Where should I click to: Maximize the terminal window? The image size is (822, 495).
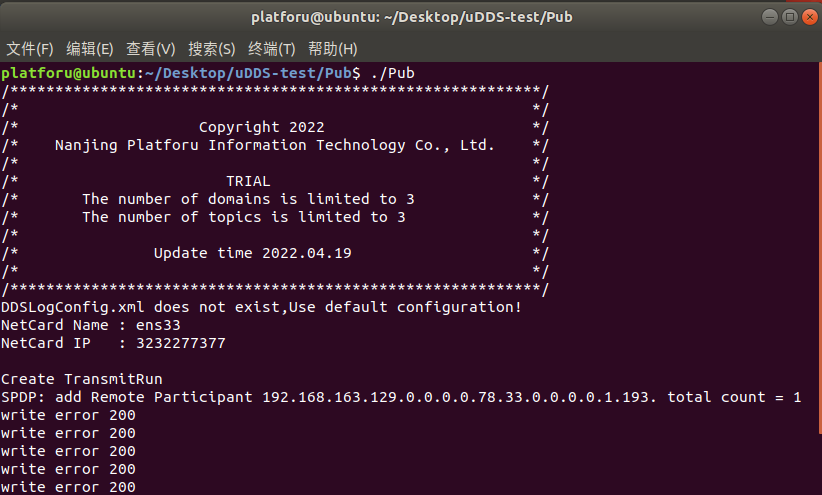[789, 17]
